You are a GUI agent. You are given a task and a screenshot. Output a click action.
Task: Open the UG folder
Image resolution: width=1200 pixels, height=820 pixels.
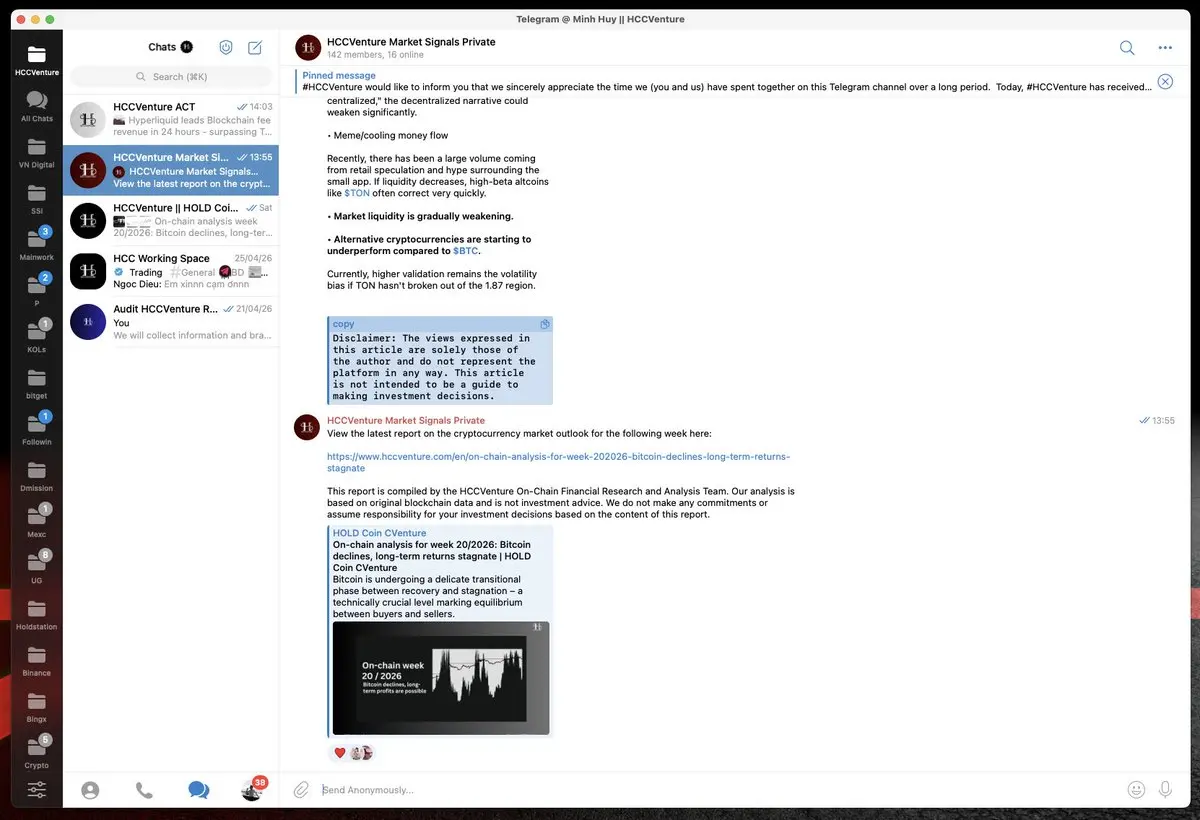[x=37, y=567]
